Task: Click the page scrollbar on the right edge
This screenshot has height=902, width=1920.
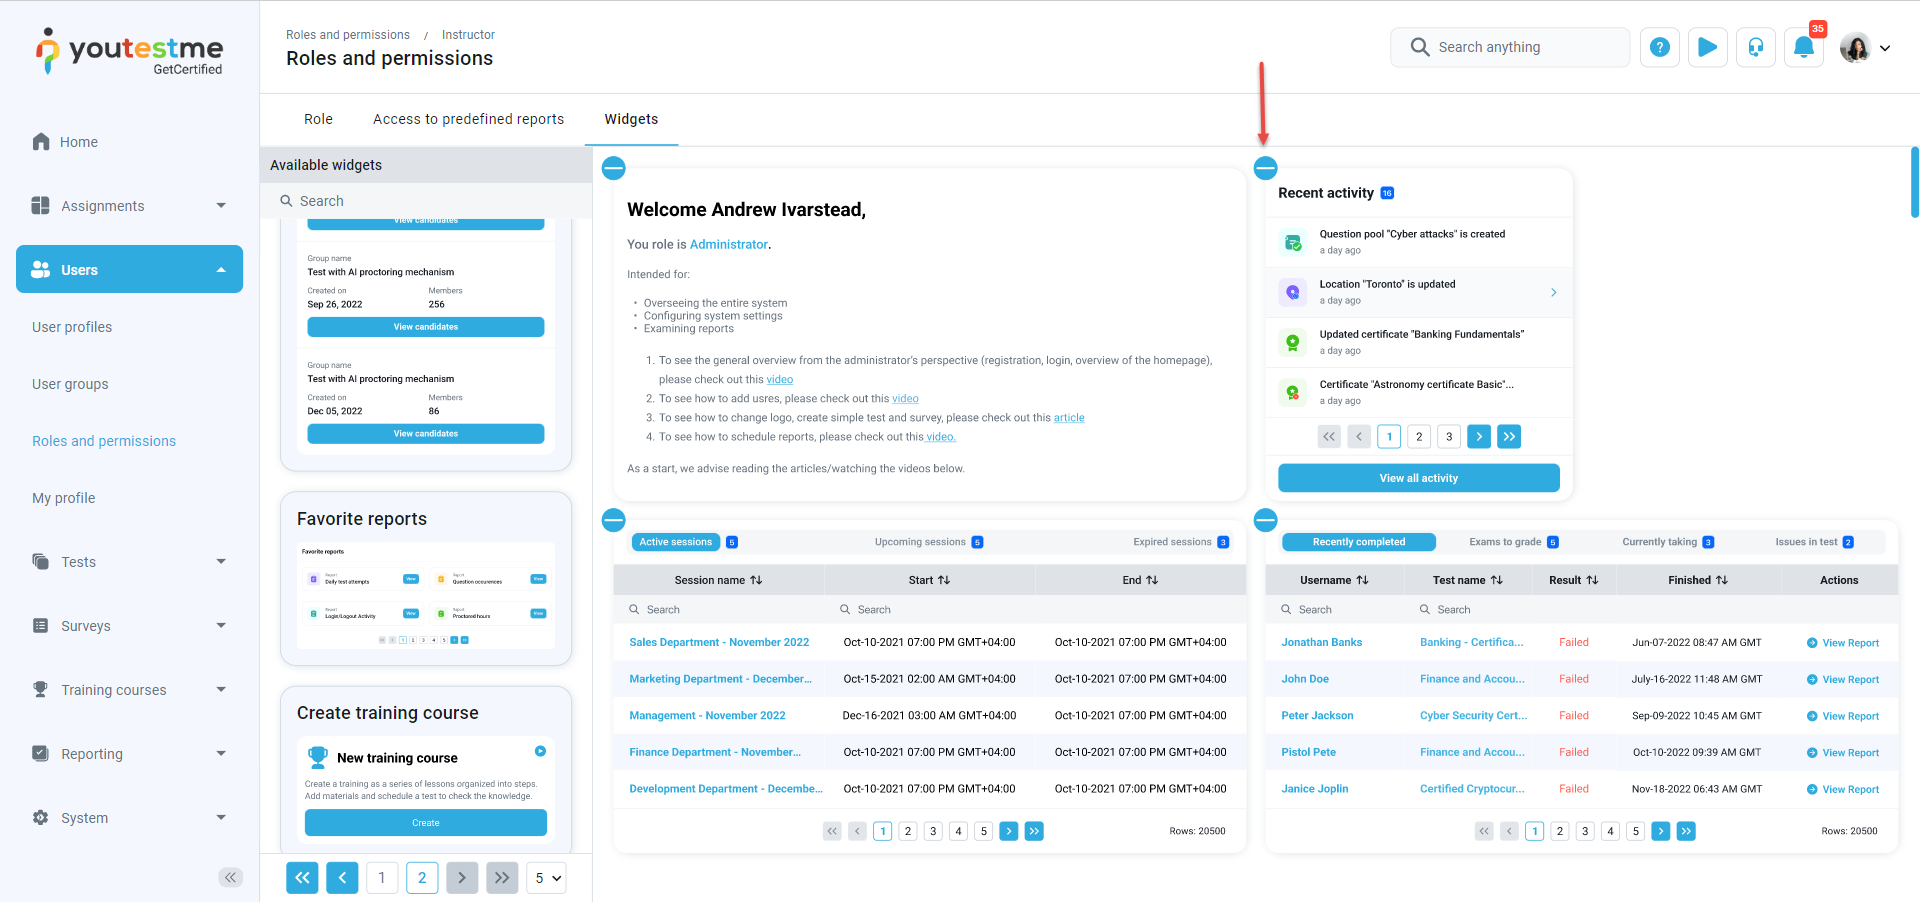Action: coord(1914,182)
